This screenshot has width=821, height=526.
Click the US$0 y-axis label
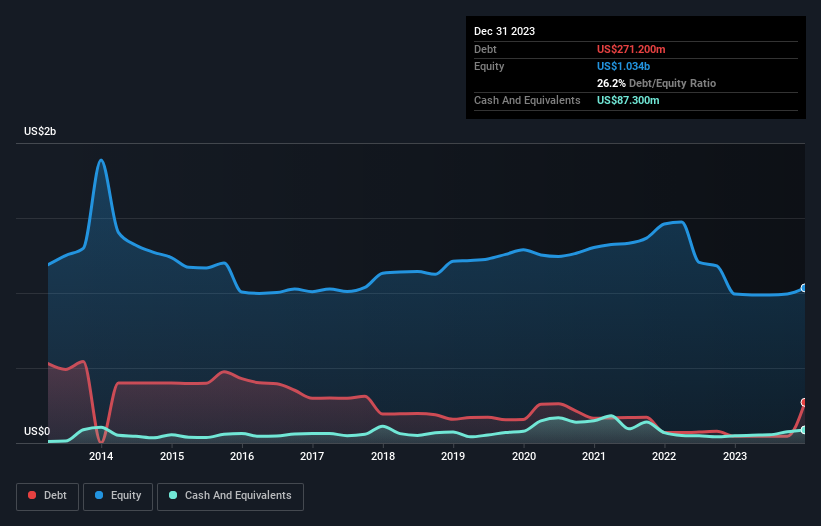[x=37, y=431]
